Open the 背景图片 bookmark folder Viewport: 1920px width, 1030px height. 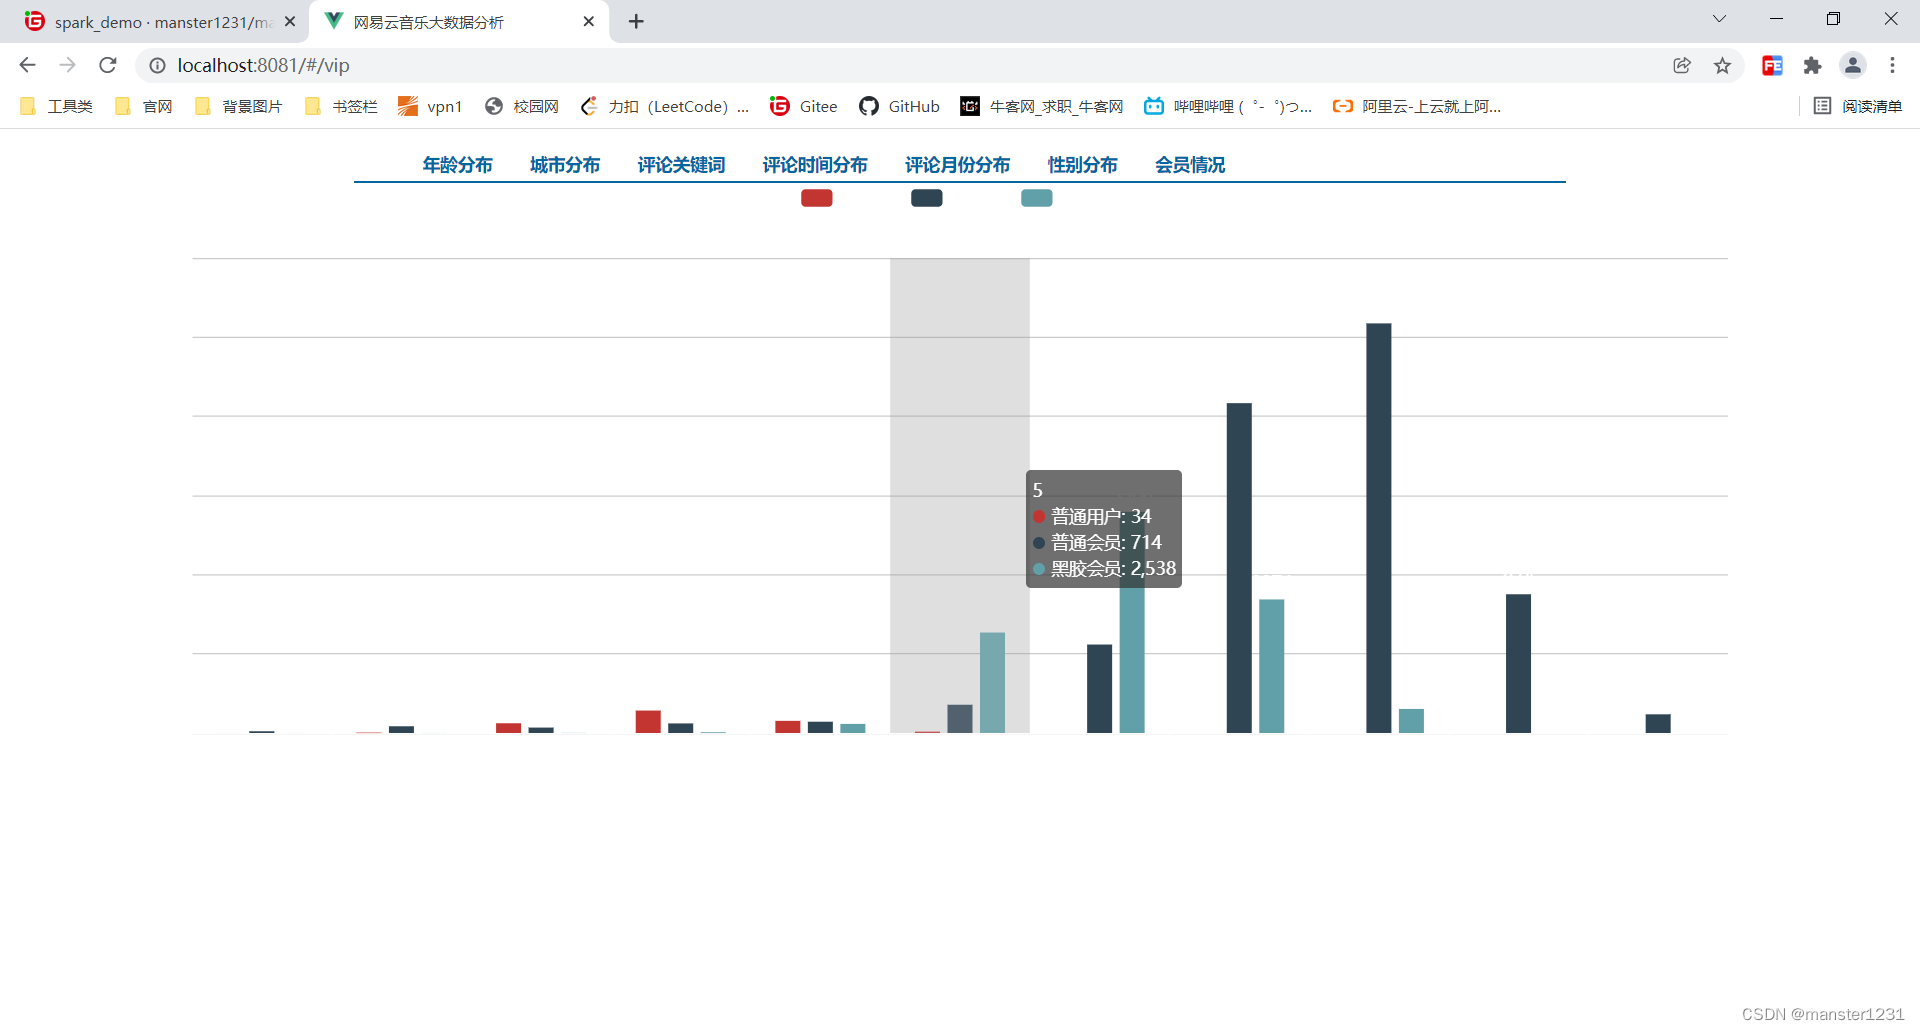238,106
